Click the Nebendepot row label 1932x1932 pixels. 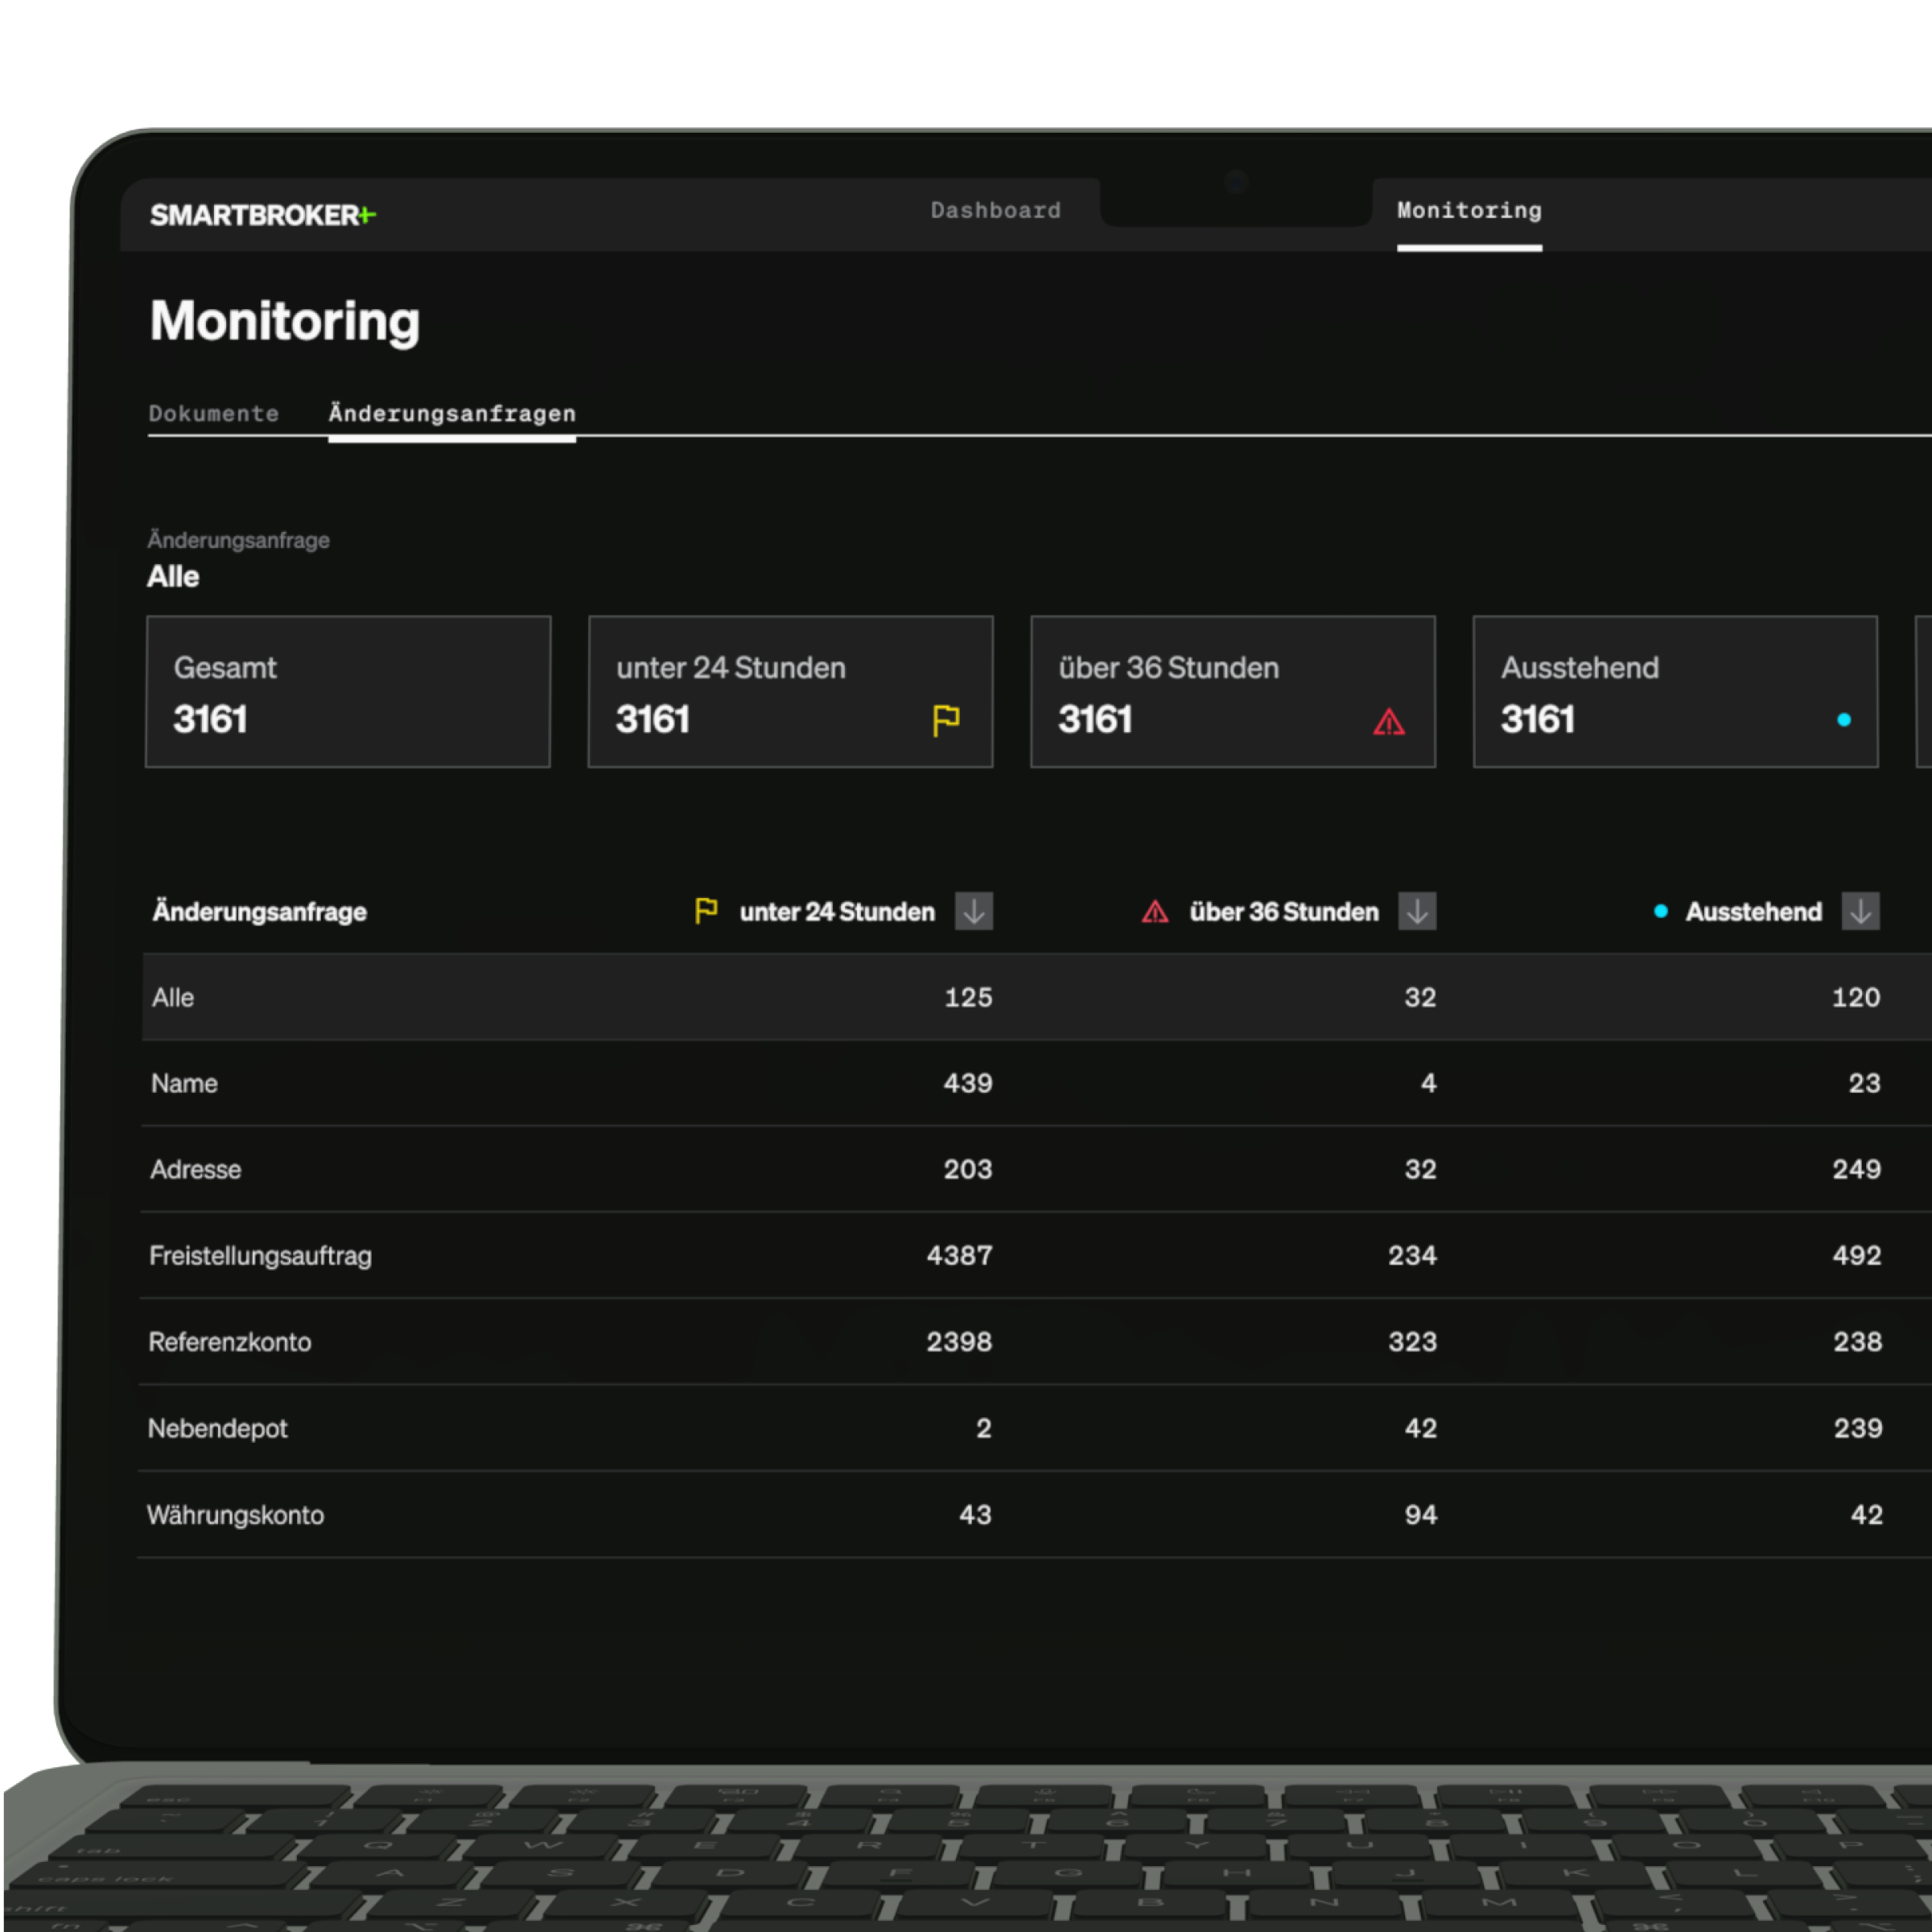coord(217,1428)
